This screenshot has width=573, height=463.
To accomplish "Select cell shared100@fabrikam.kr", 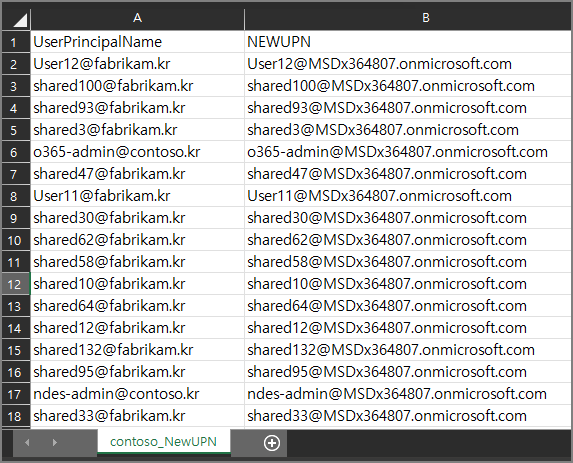I will [x=137, y=86].
